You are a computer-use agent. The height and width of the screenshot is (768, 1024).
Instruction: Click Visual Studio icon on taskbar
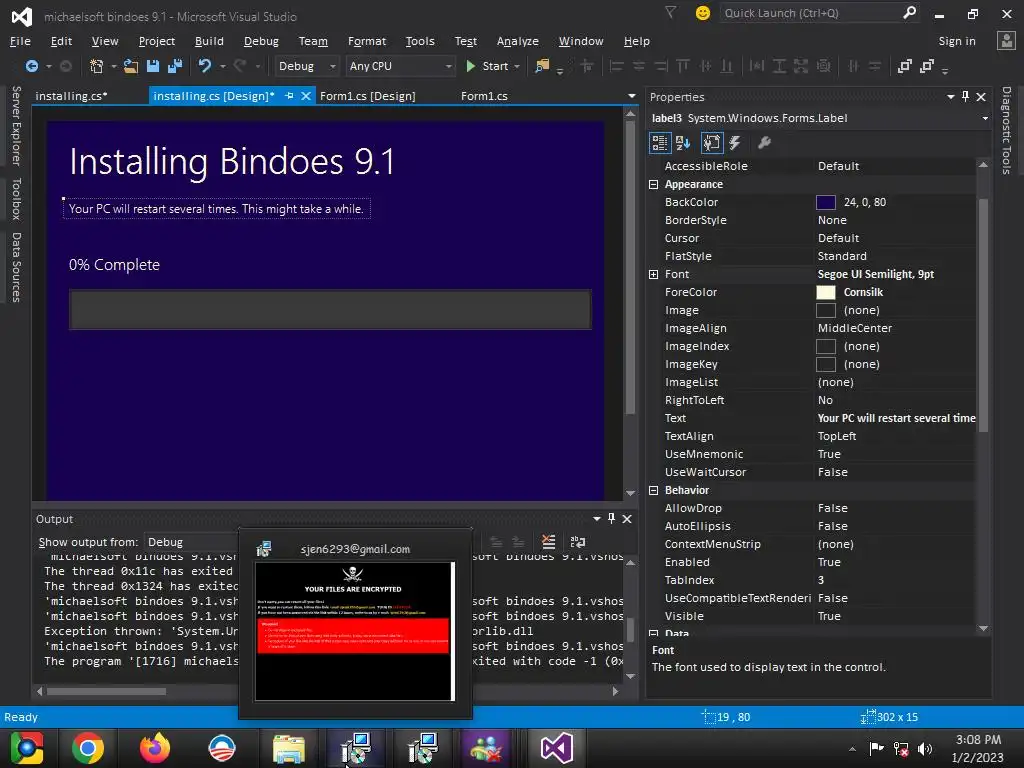pyautogui.click(x=556, y=748)
